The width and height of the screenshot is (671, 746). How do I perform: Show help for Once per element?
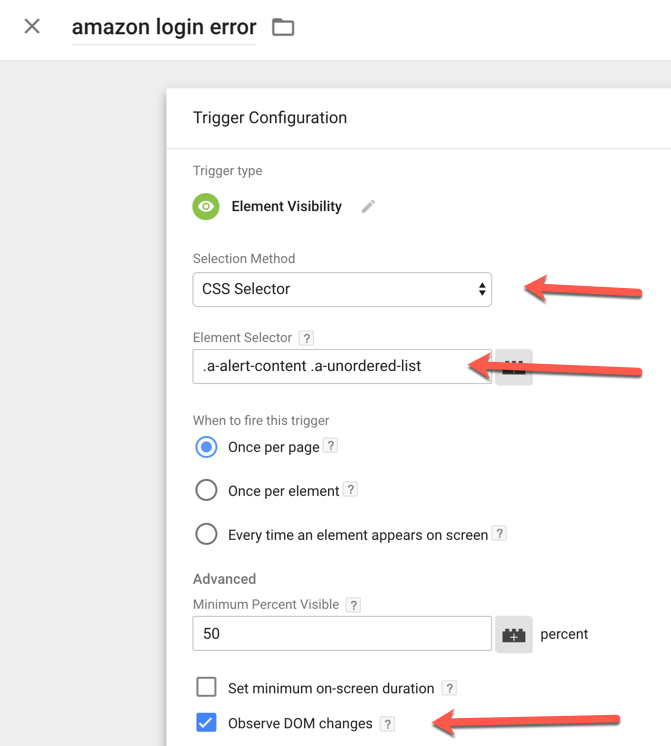(351, 490)
